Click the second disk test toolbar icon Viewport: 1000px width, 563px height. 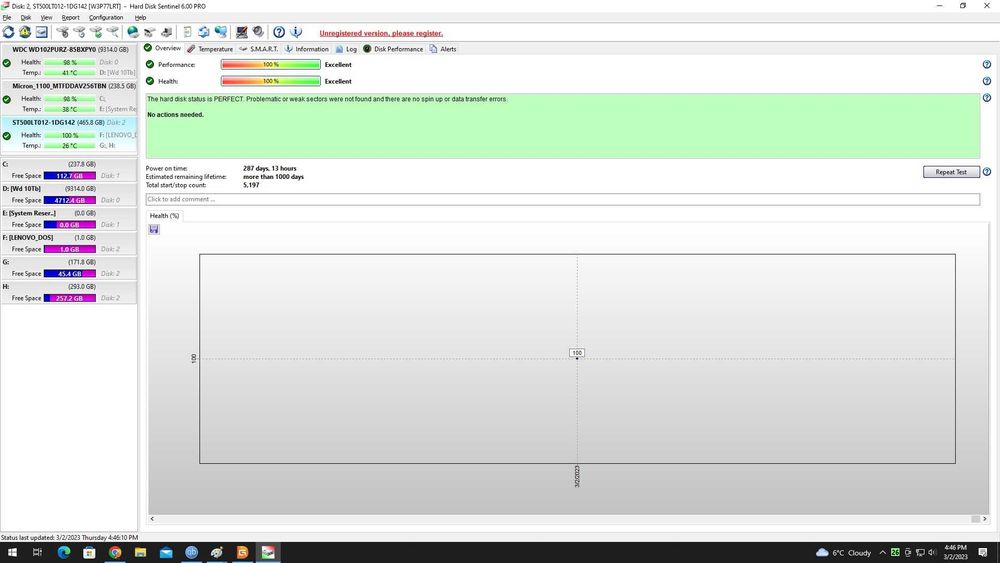[x=79, y=32]
